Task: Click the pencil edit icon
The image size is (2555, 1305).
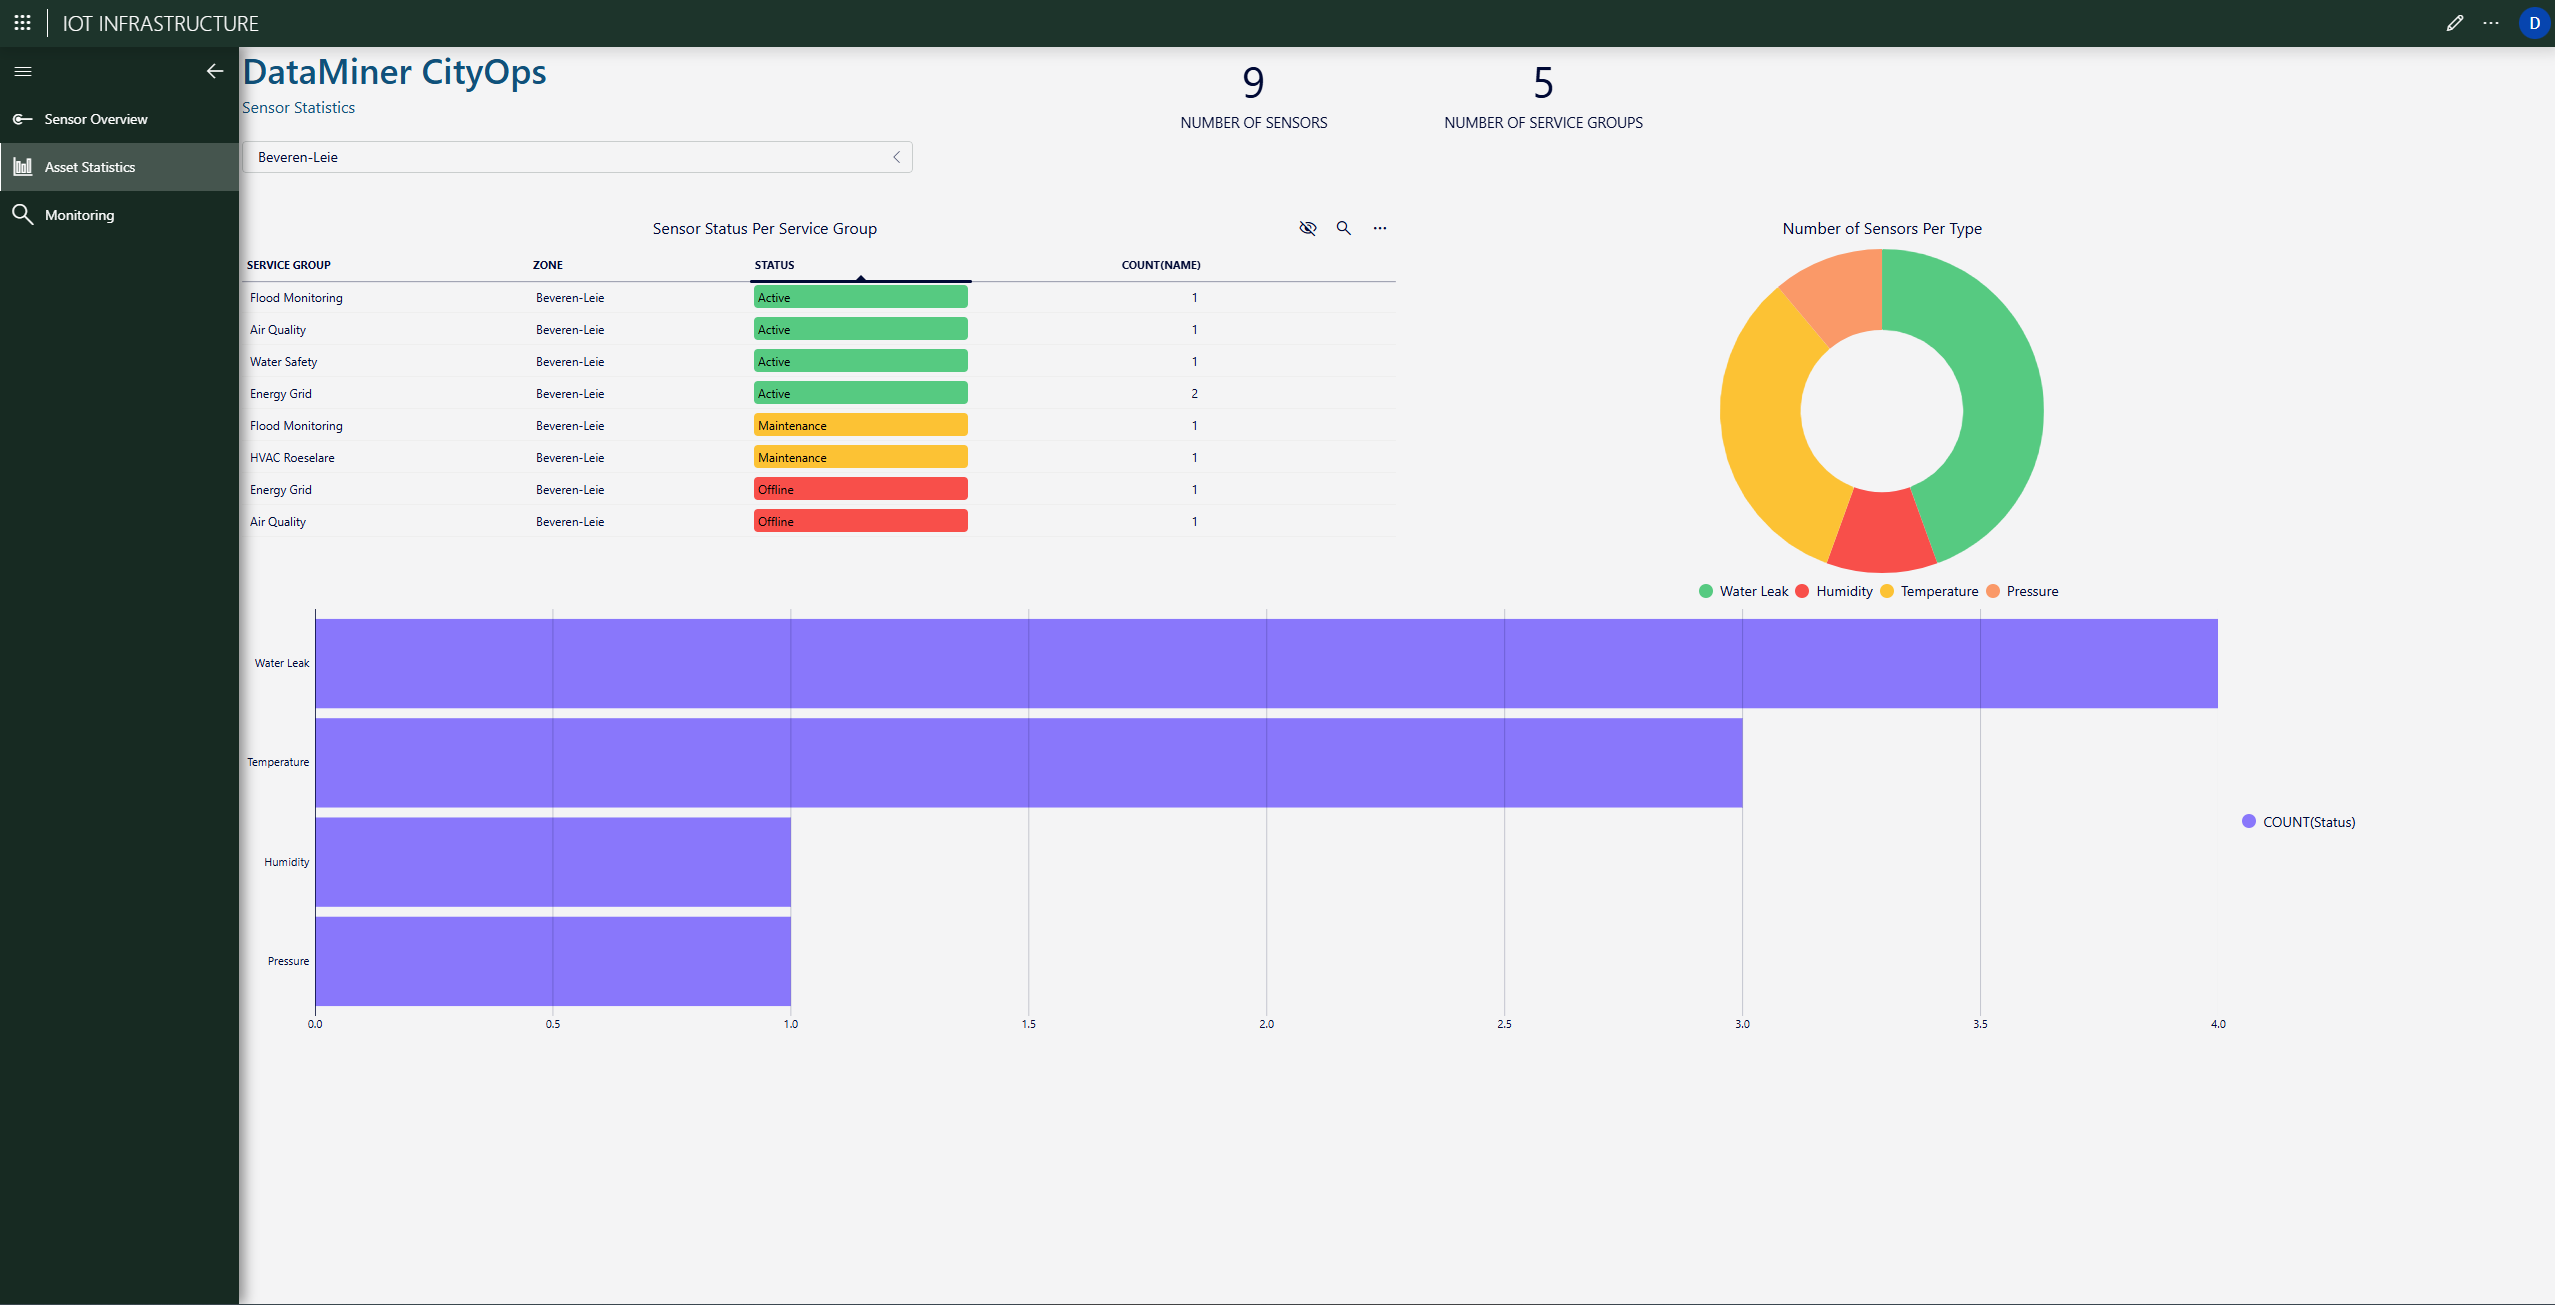Action: coord(2454,23)
